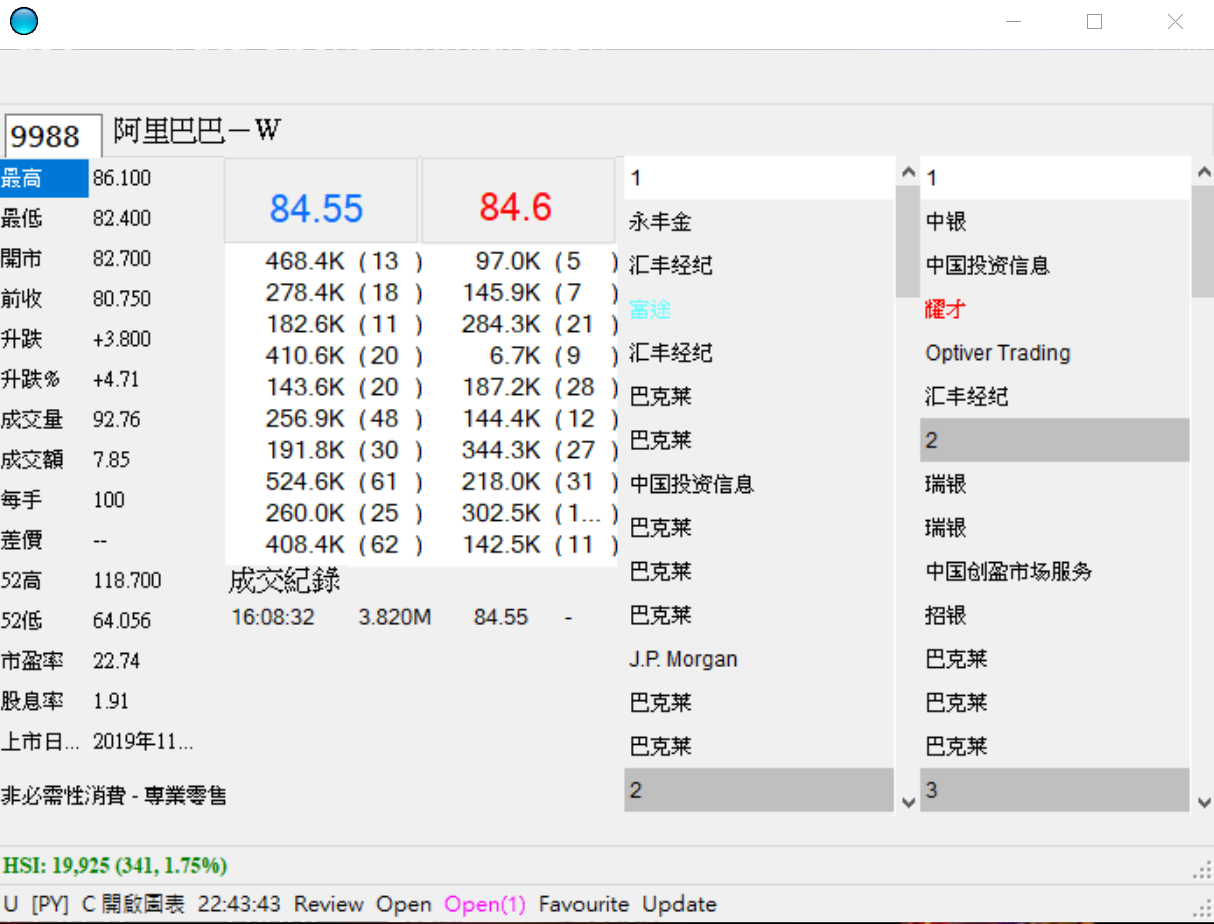Click the Update item in status bar
The image size is (1214, 924).
coord(680,904)
